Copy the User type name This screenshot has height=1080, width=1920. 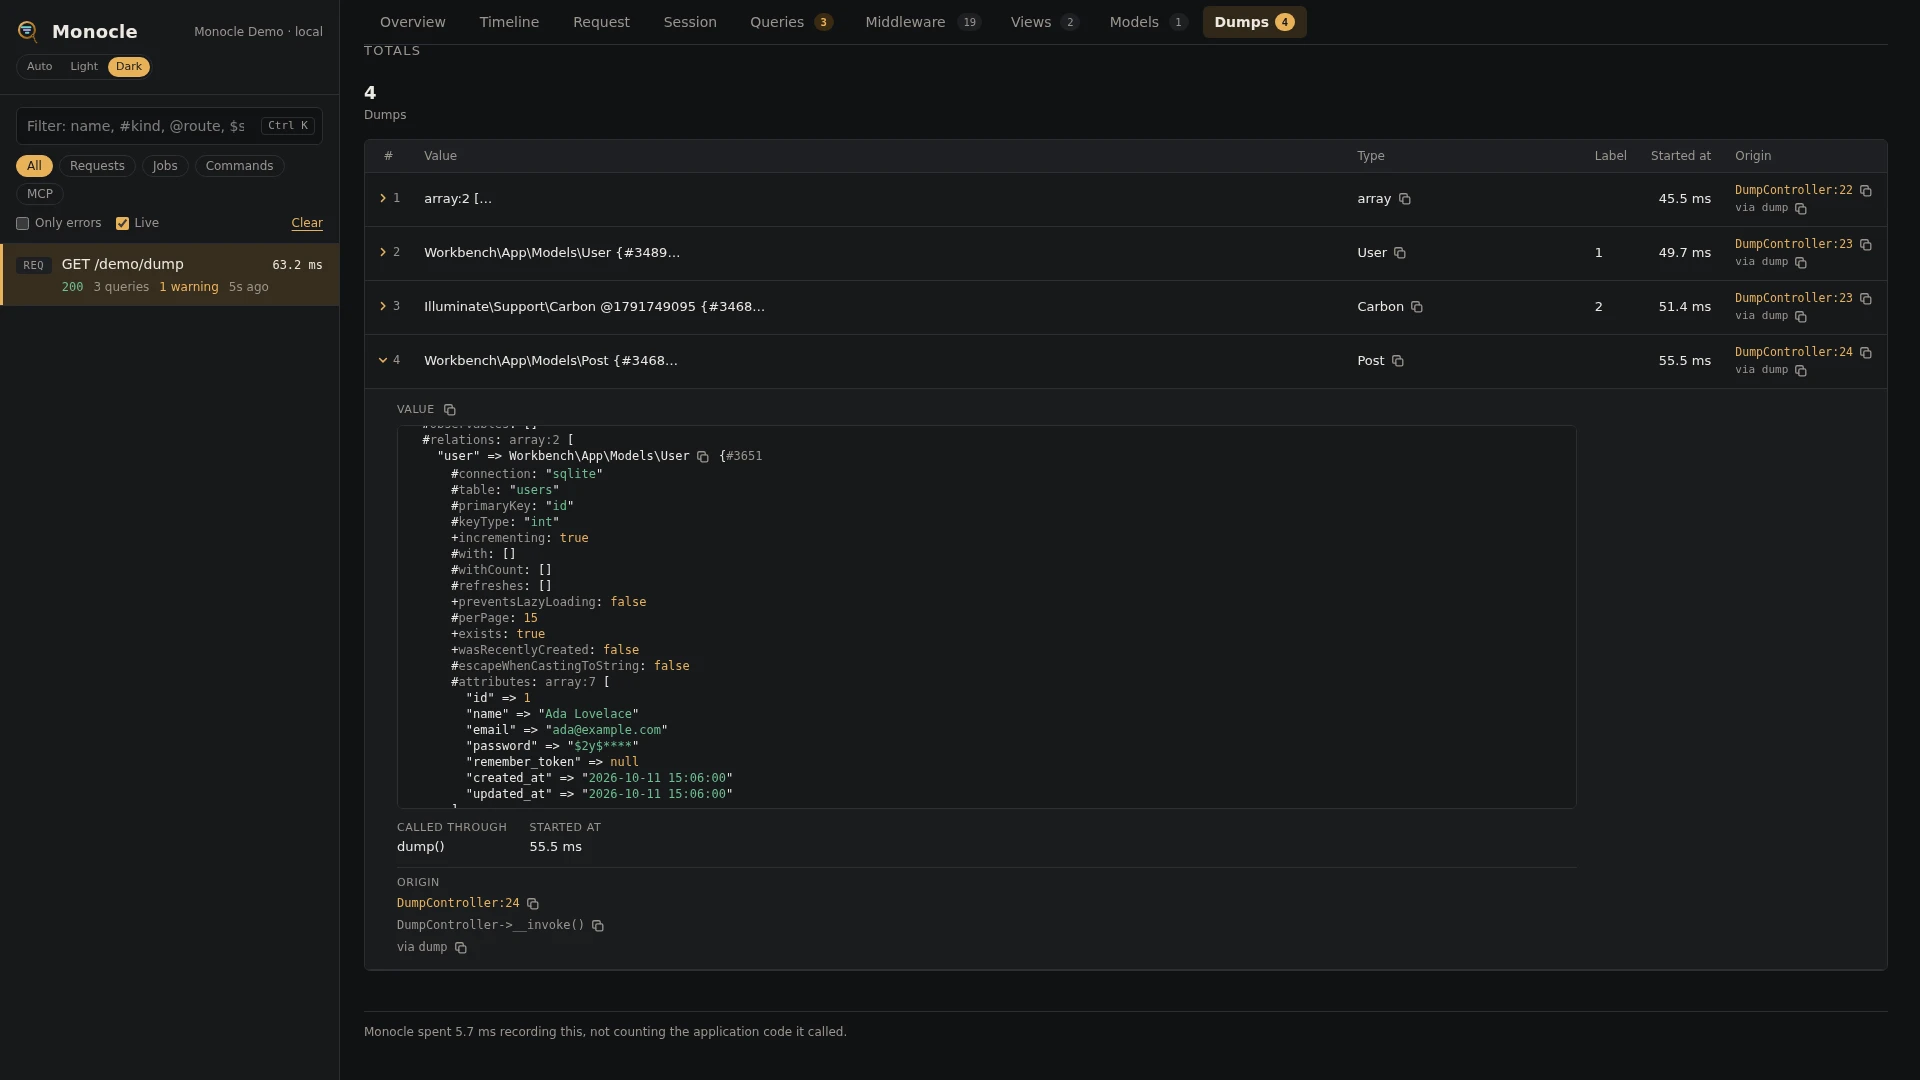[1400, 253]
